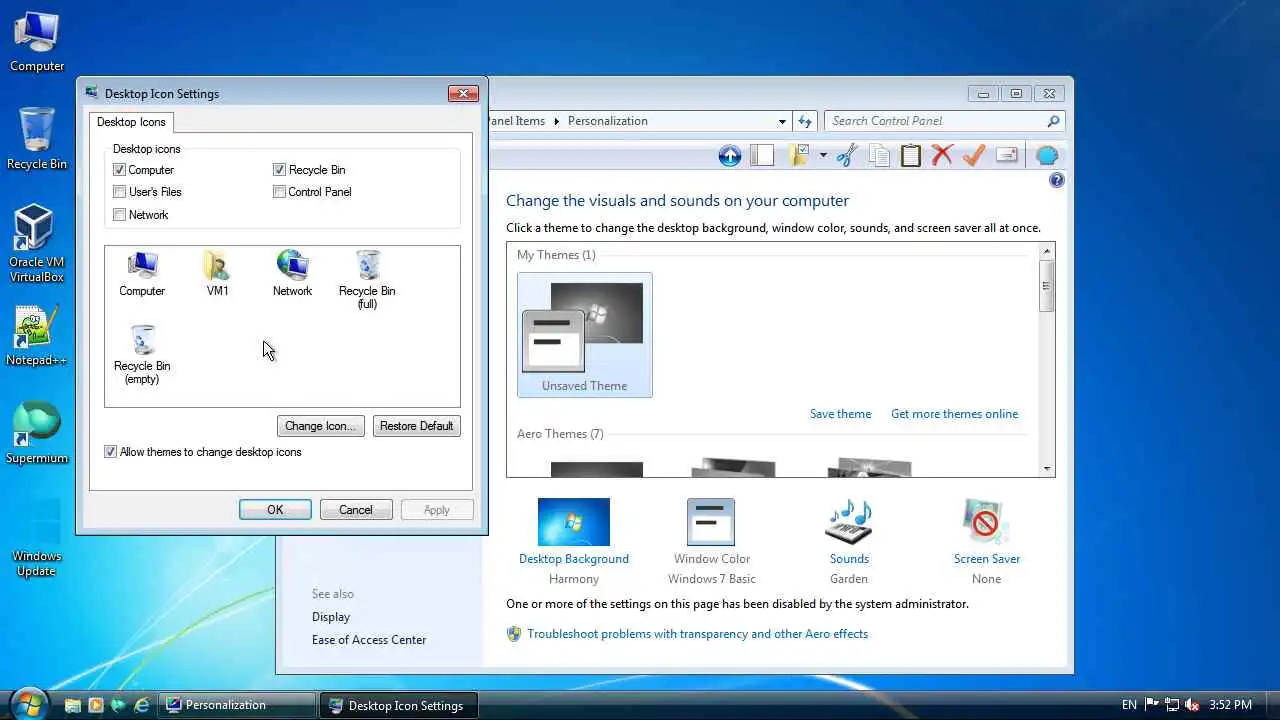This screenshot has height=720, width=1280.
Task: Select the Computer icon in icon preview list
Action: tap(142, 274)
